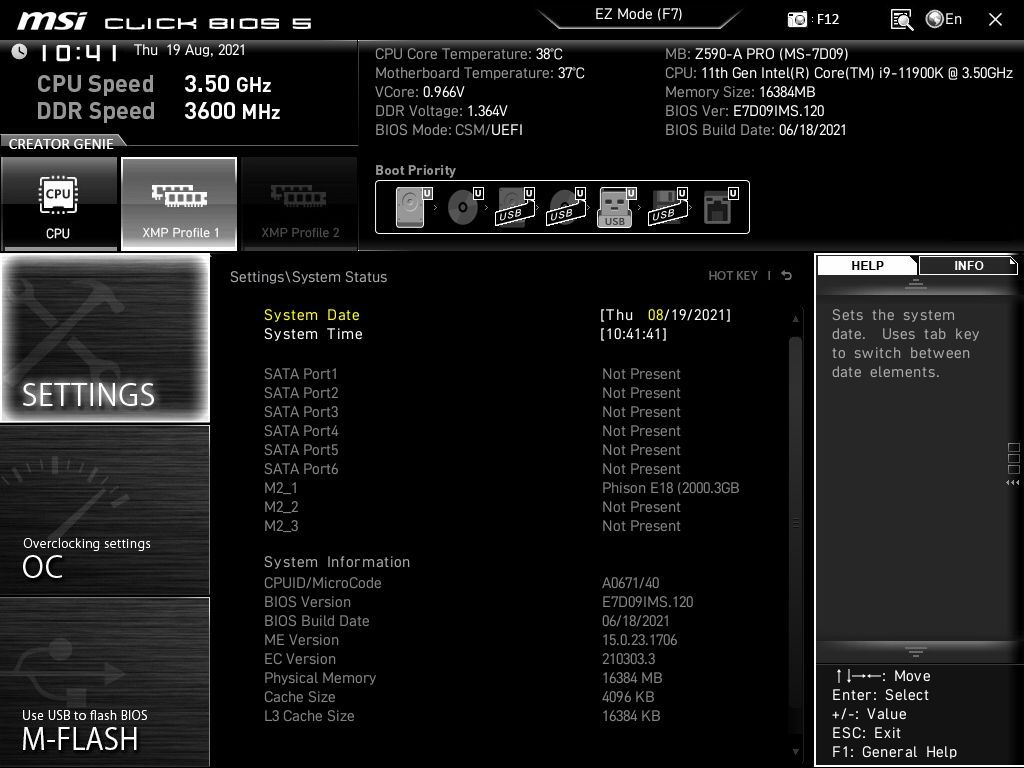The width and height of the screenshot is (1024, 768).
Task: Close the BIOS with the X icon
Action: (x=995, y=20)
